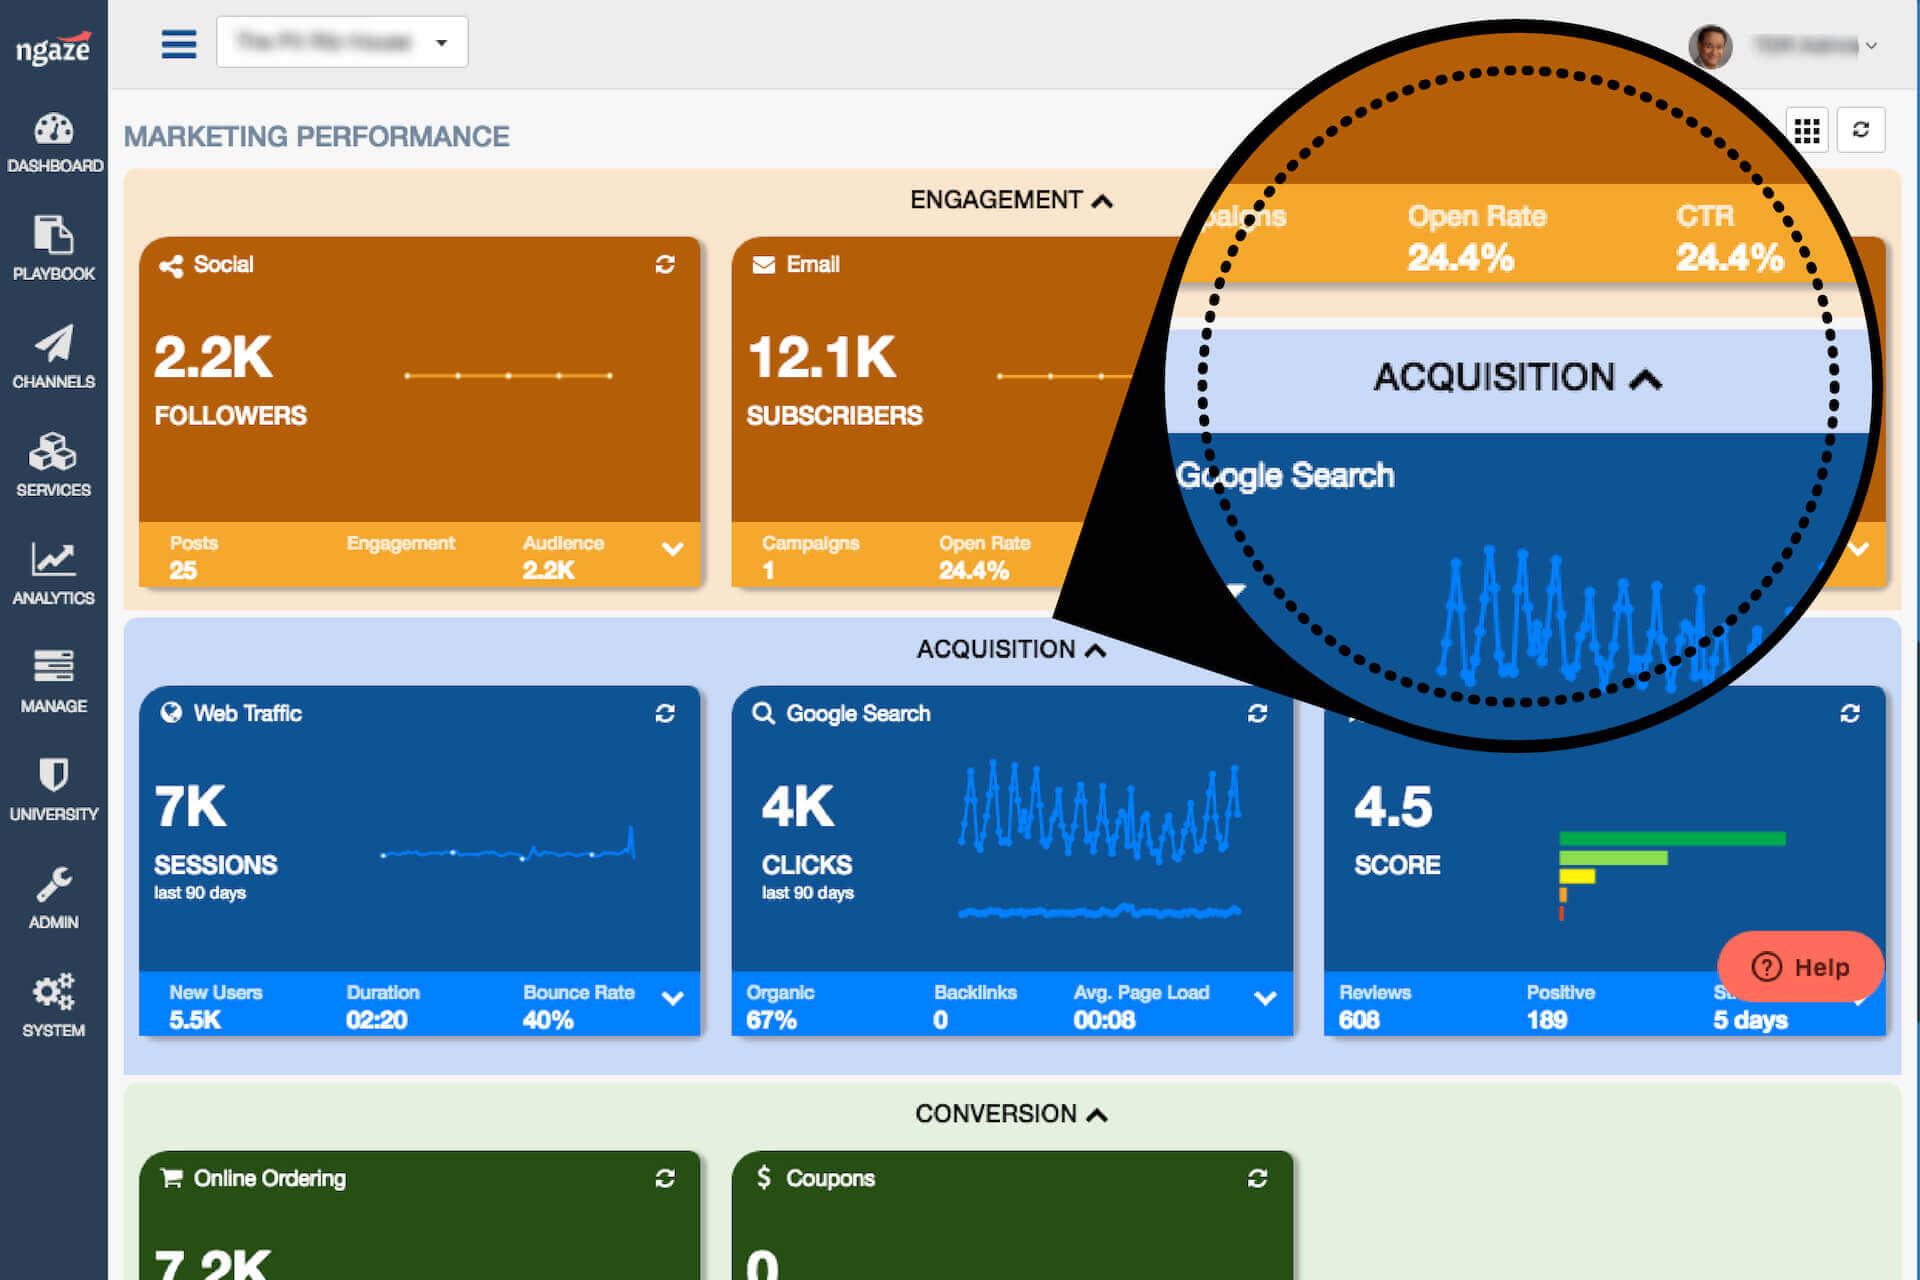
Task: Click the Social Audience 2.2K stat
Action: (563, 556)
